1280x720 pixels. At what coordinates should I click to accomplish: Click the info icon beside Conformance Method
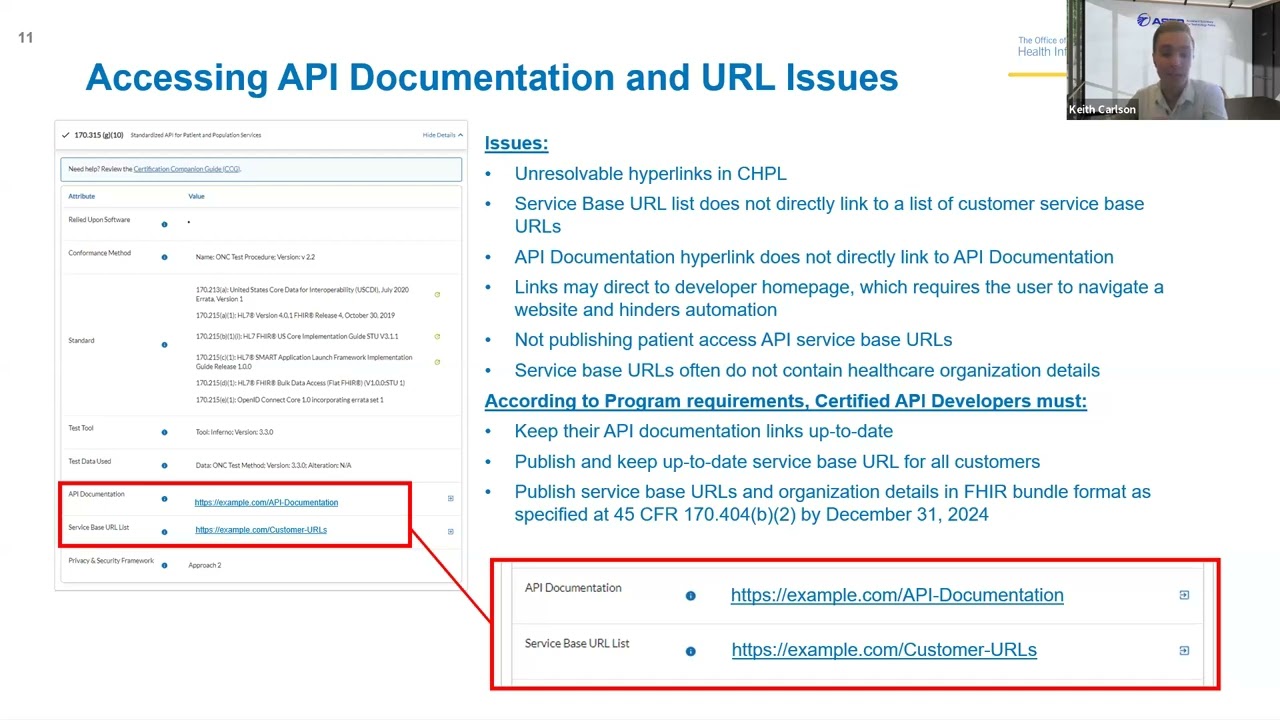click(x=165, y=257)
